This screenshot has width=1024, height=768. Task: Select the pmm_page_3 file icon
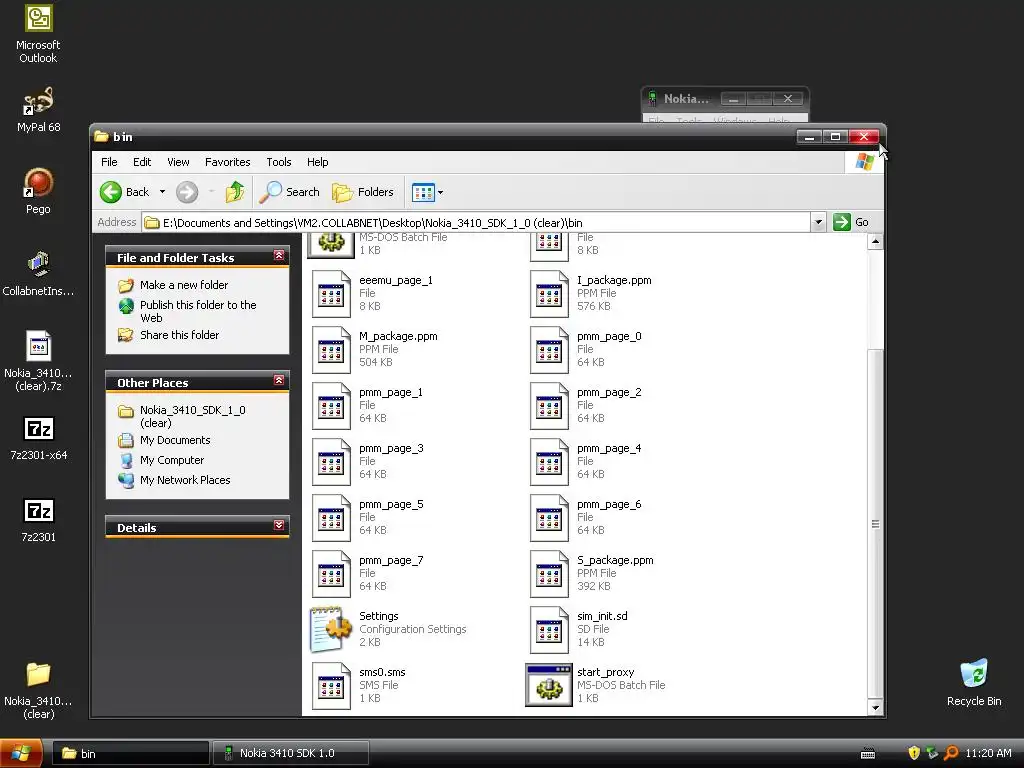click(x=331, y=462)
